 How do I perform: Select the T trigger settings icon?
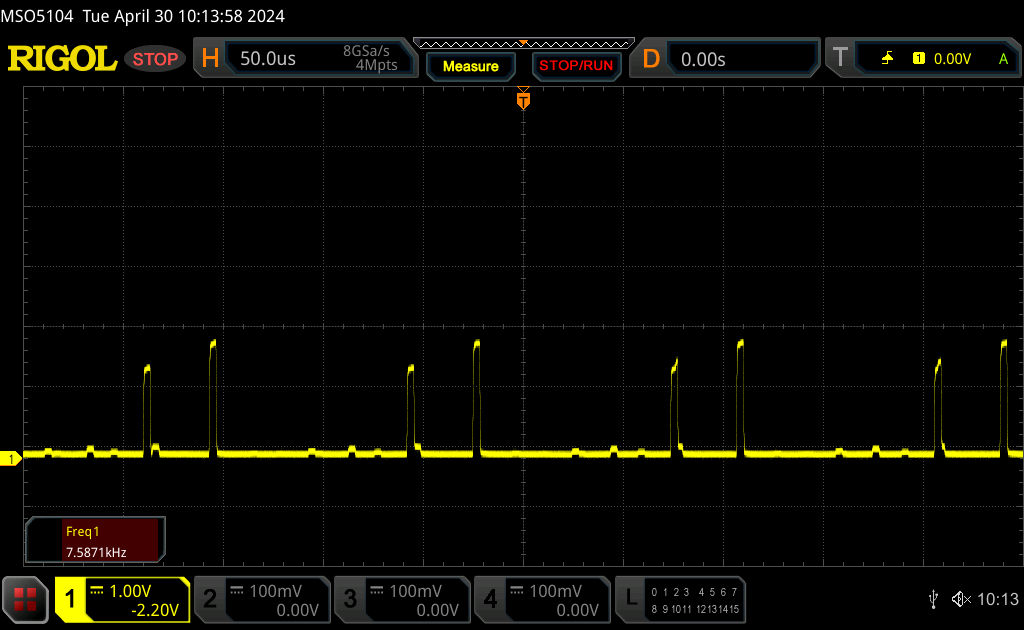tap(840, 59)
